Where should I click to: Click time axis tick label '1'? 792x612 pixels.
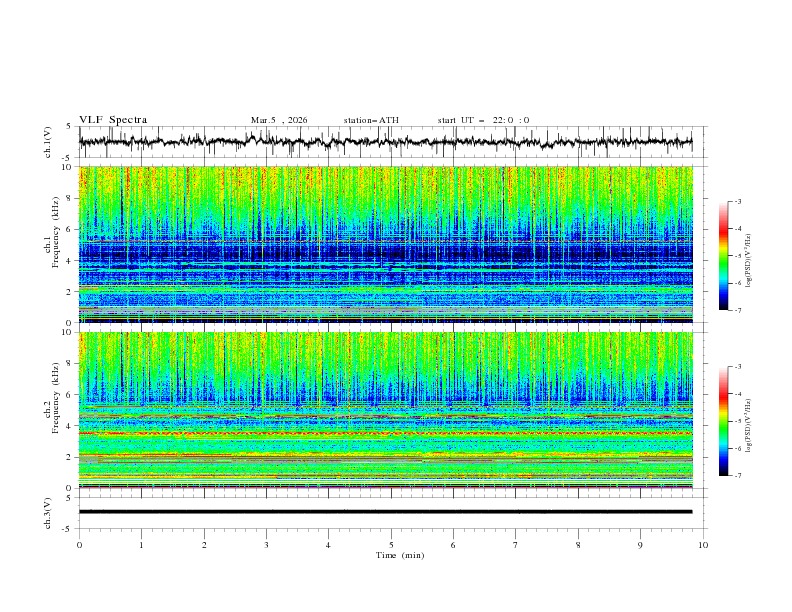point(141,545)
